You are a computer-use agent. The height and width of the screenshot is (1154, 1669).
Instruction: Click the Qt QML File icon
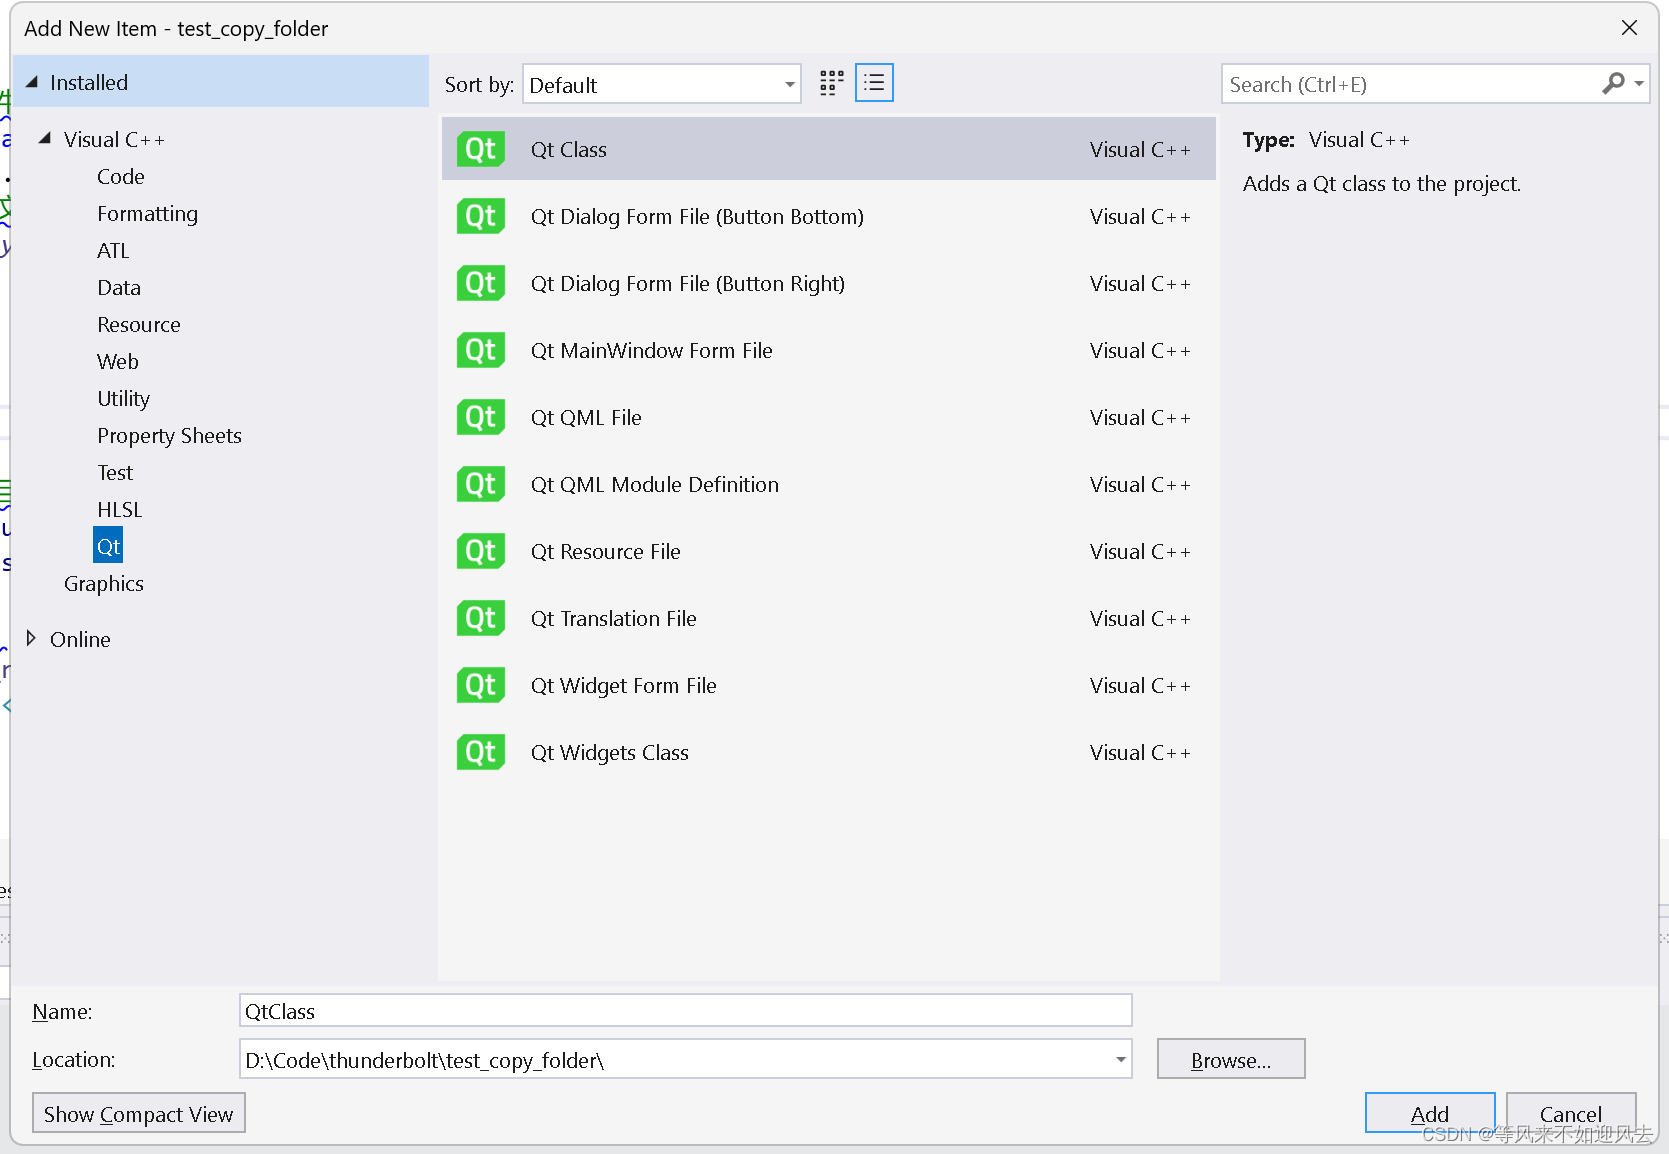pyautogui.click(x=481, y=417)
